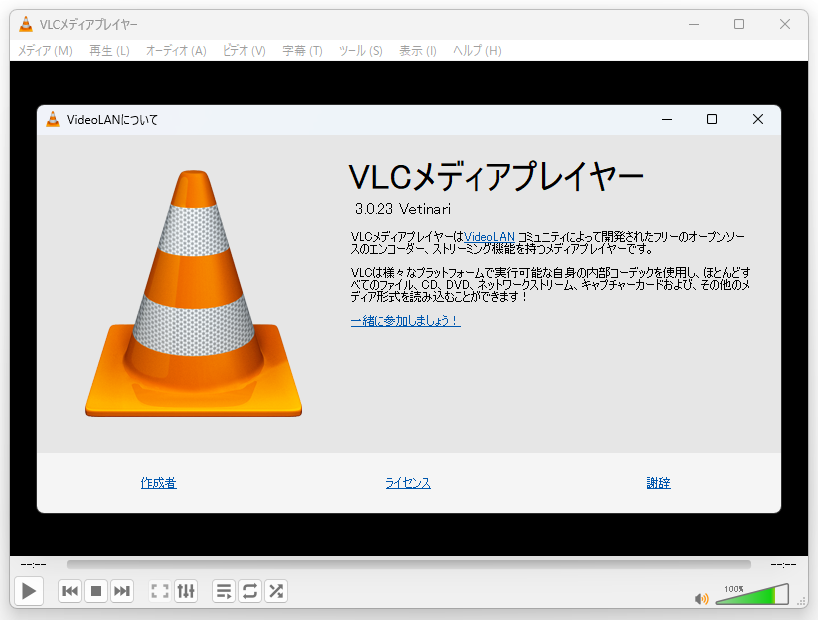Close the main VLC window
The height and width of the screenshot is (620, 818).
click(785, 24)
